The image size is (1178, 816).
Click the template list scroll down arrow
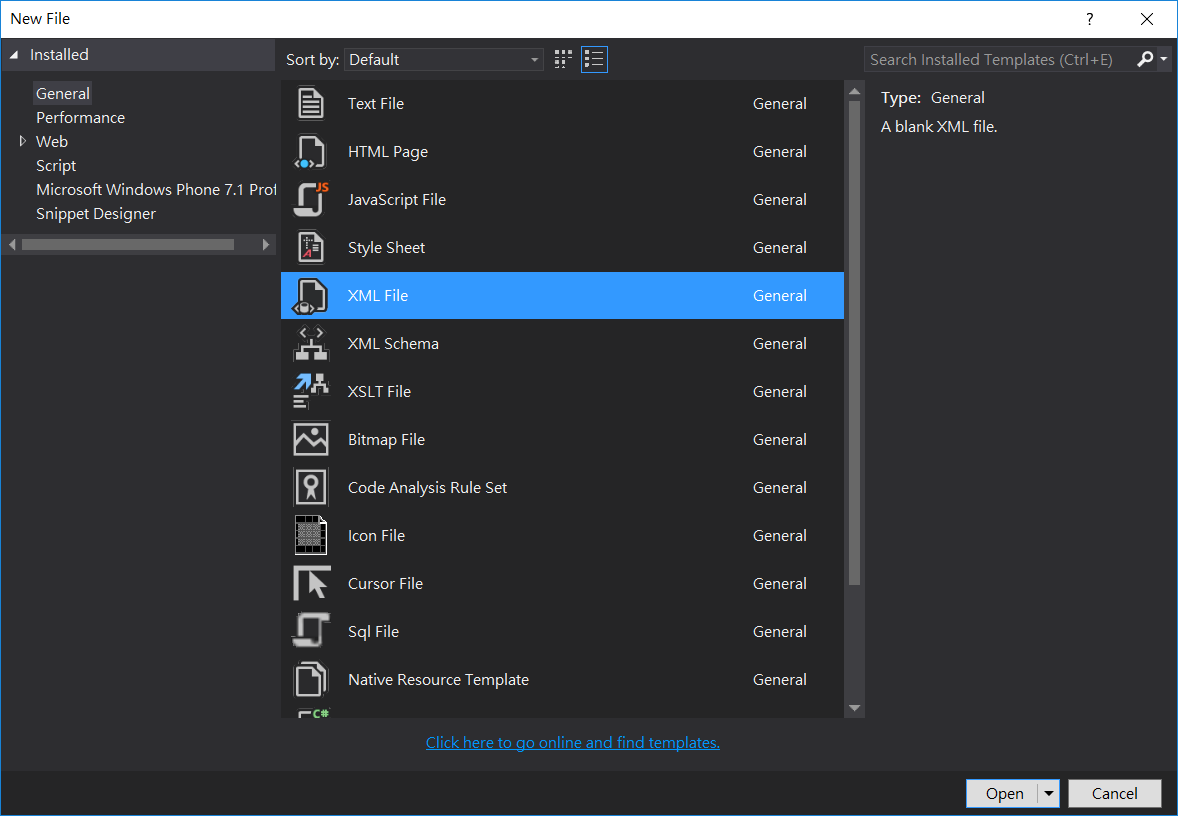[854, 708]
